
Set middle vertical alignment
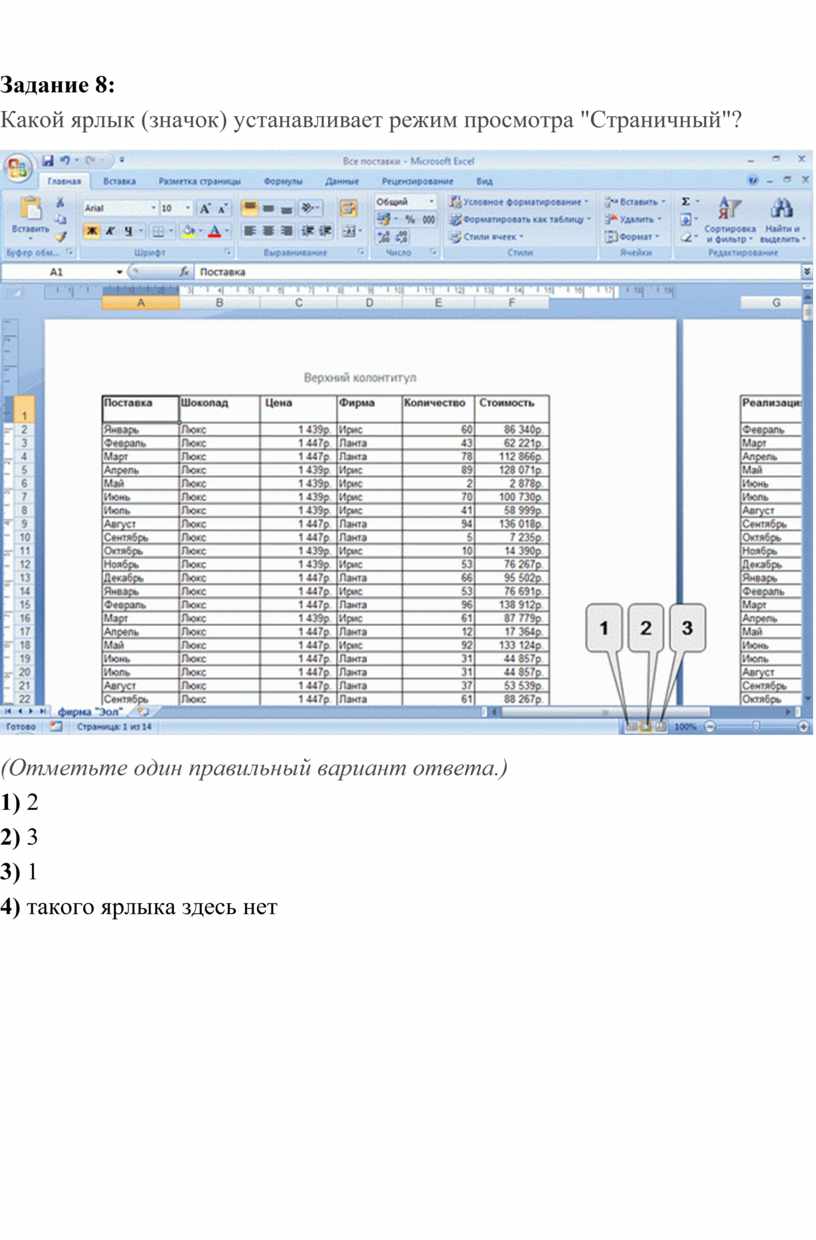(x=269, y=208)
